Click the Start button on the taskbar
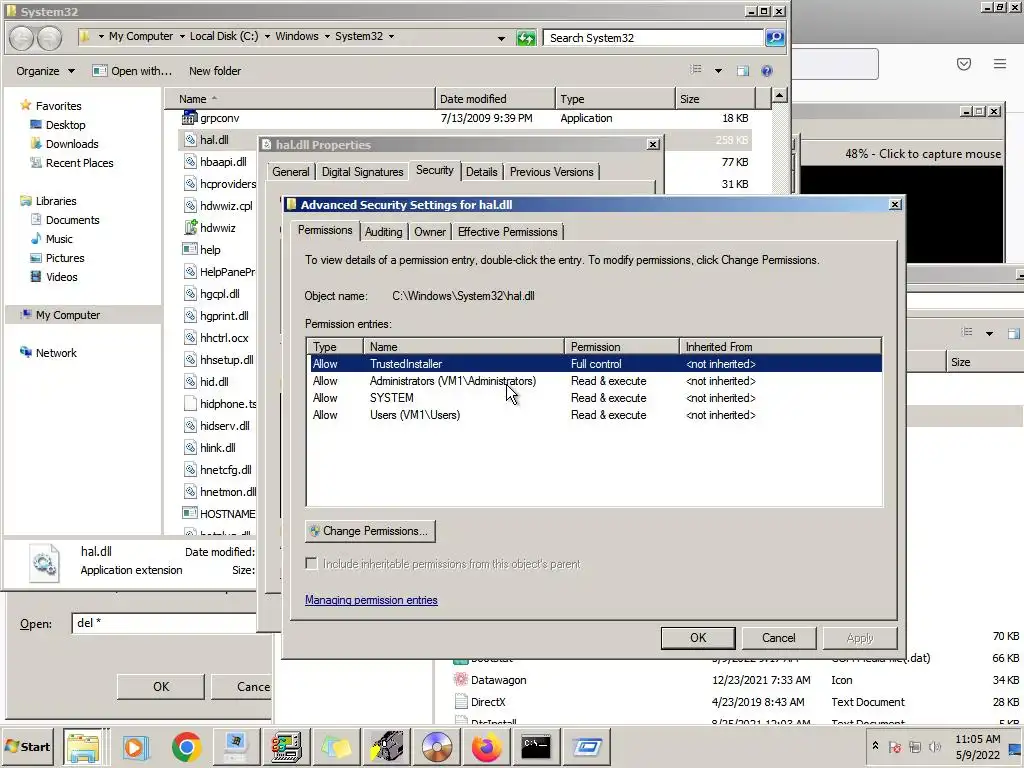1024x768 pixels. coord(27,746)
